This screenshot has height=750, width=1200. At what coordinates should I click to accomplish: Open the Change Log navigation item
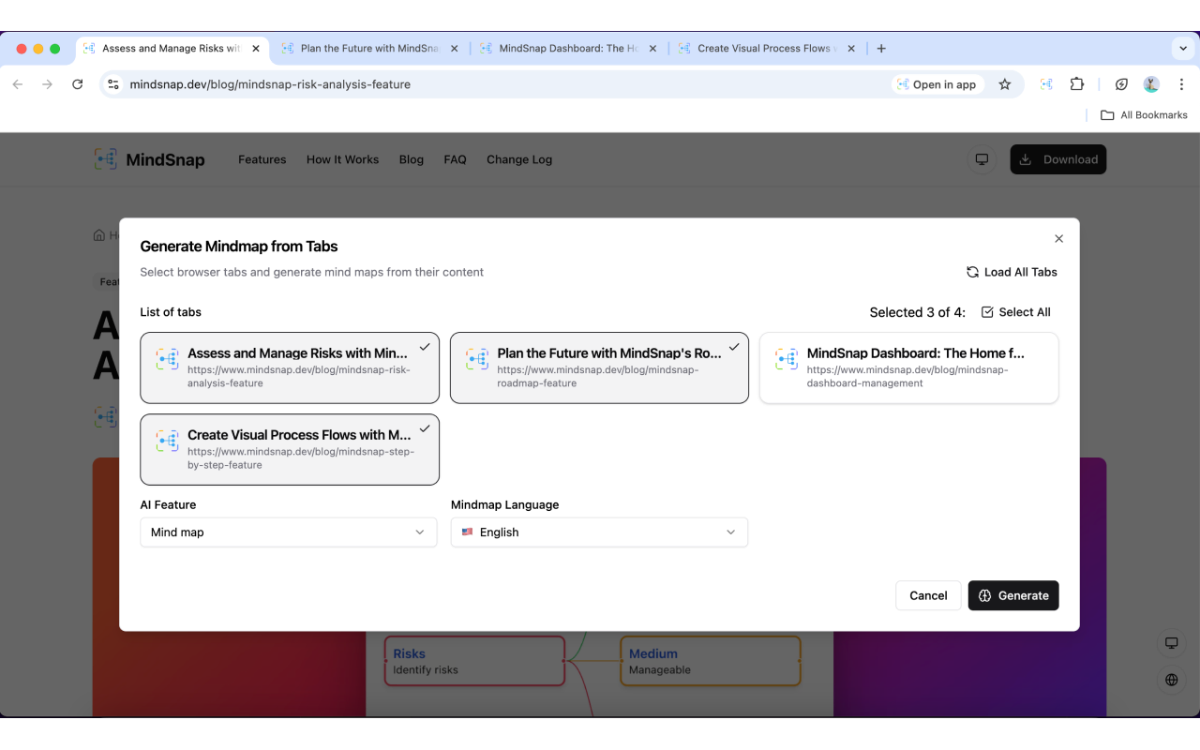519,159
